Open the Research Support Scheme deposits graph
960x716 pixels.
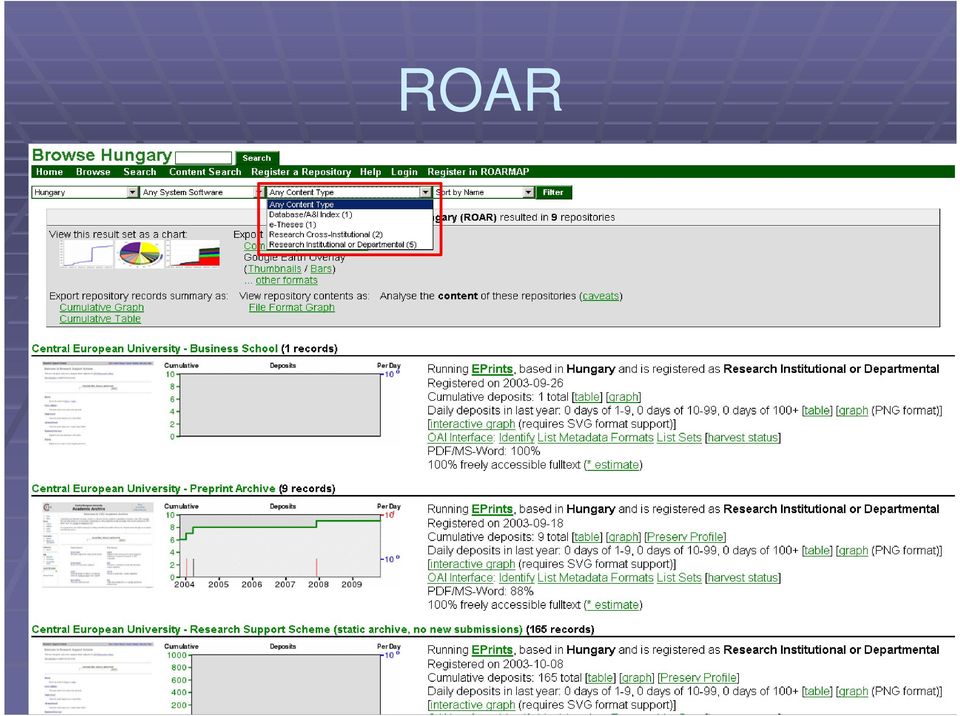point(282,678)
